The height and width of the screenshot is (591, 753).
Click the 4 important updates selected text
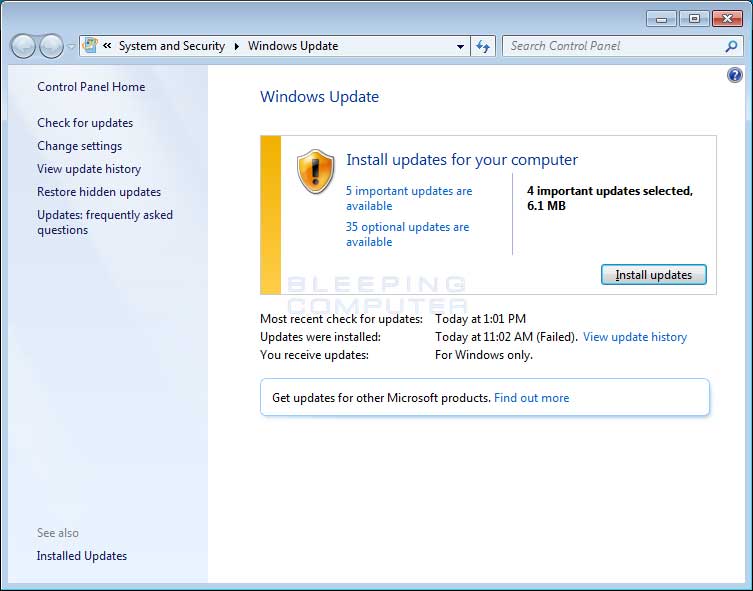click(610, 198)
